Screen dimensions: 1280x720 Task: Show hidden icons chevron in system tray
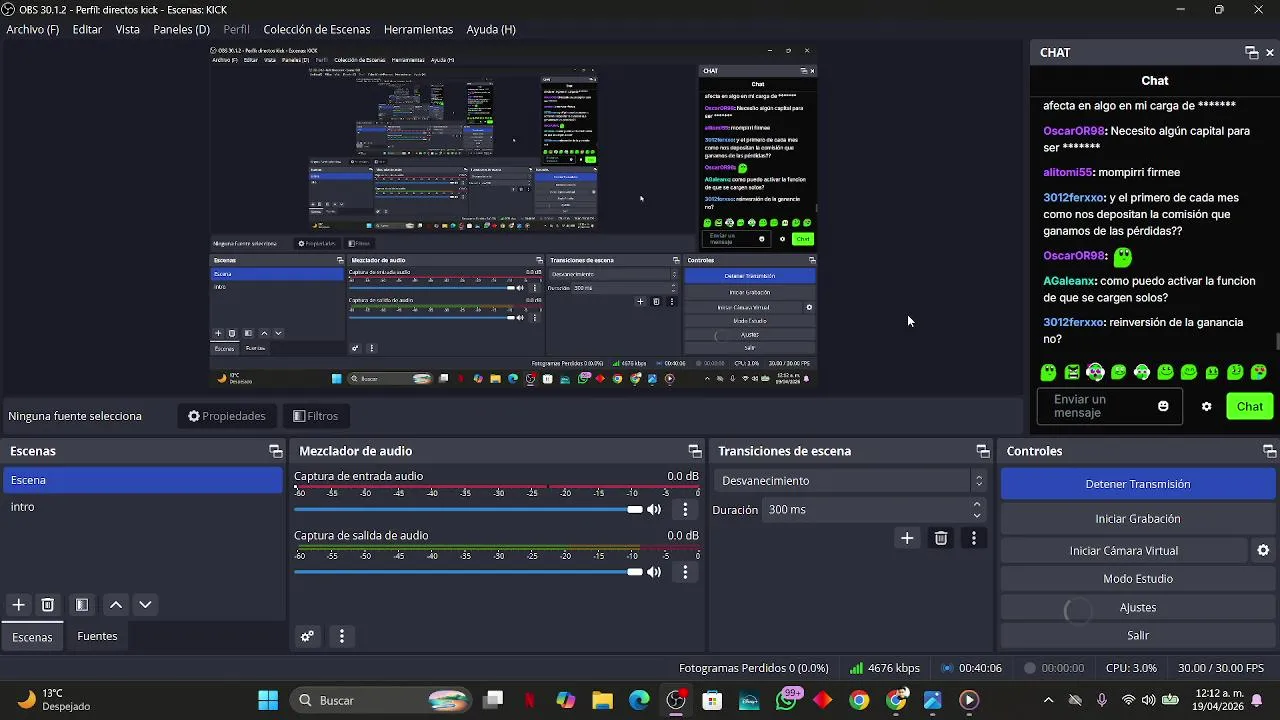[x=1048, y=700]
